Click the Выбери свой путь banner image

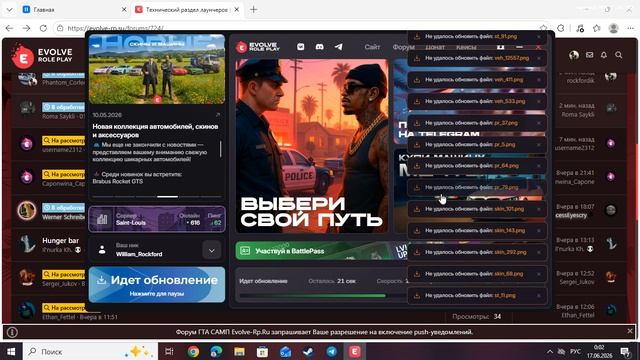312,146
